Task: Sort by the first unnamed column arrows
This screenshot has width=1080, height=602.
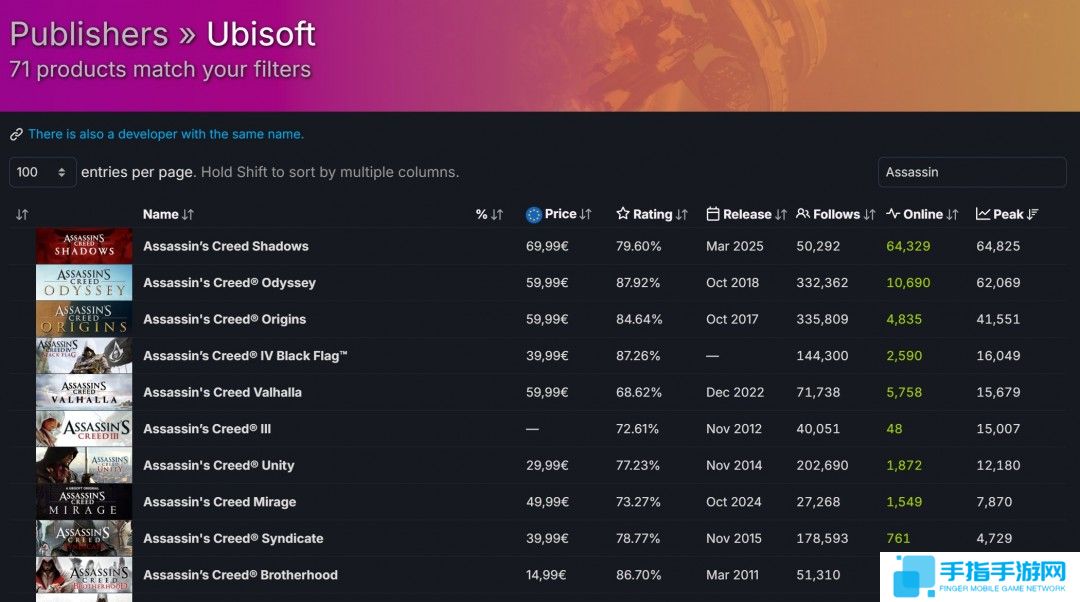Action: 22,215
